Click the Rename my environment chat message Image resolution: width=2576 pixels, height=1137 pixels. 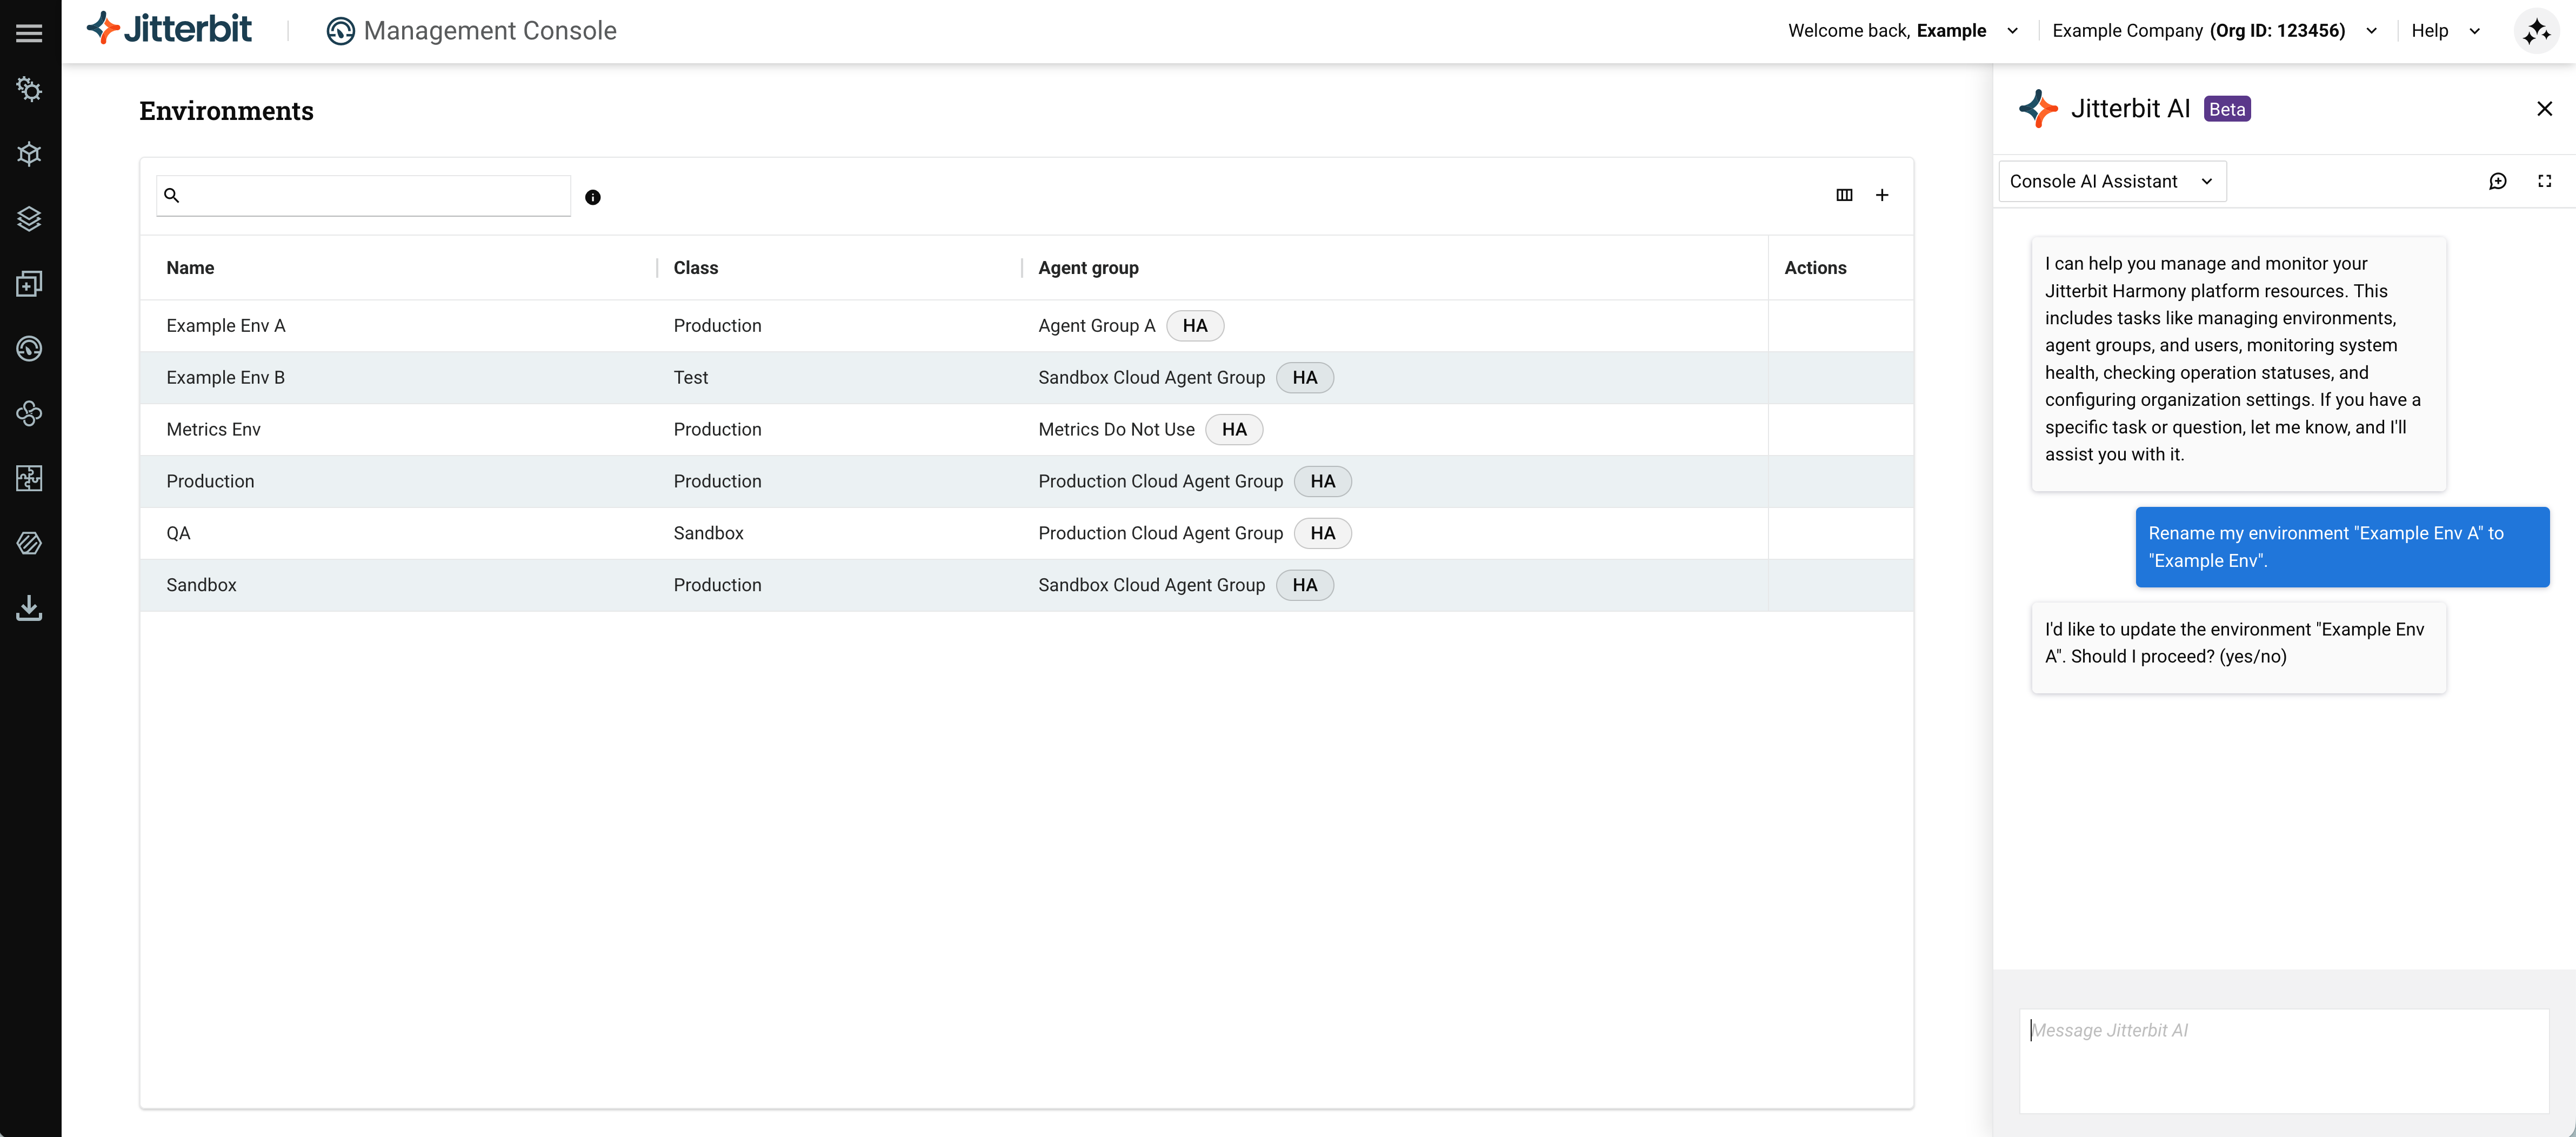[x=2342, y=547]
